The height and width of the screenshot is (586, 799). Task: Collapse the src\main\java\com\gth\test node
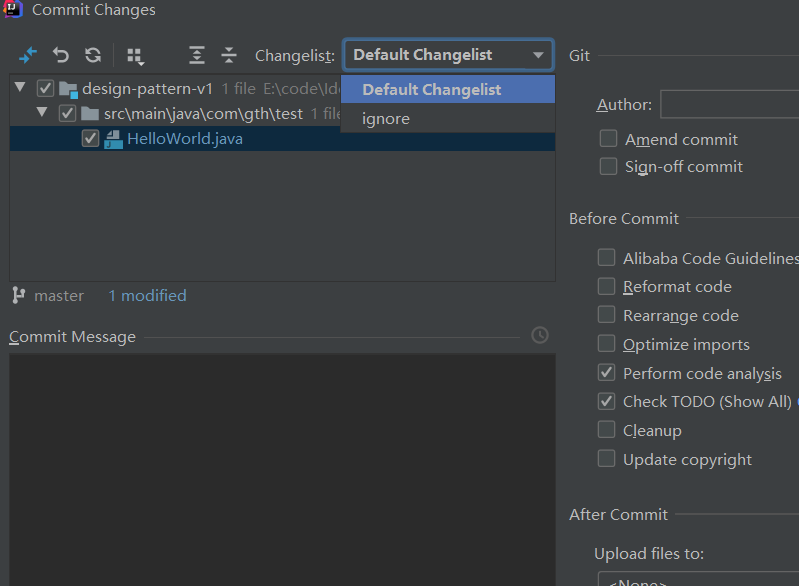point(42,112)
